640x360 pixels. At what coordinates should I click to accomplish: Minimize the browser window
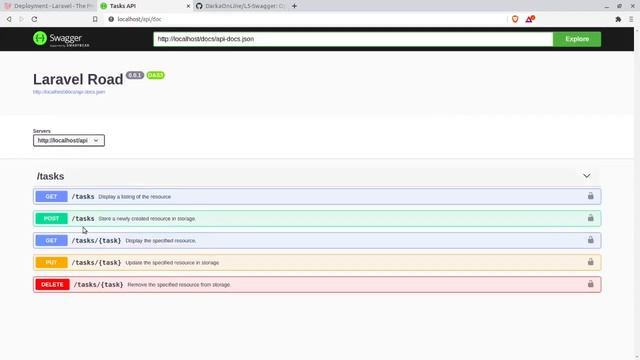(x=607, y=6)
